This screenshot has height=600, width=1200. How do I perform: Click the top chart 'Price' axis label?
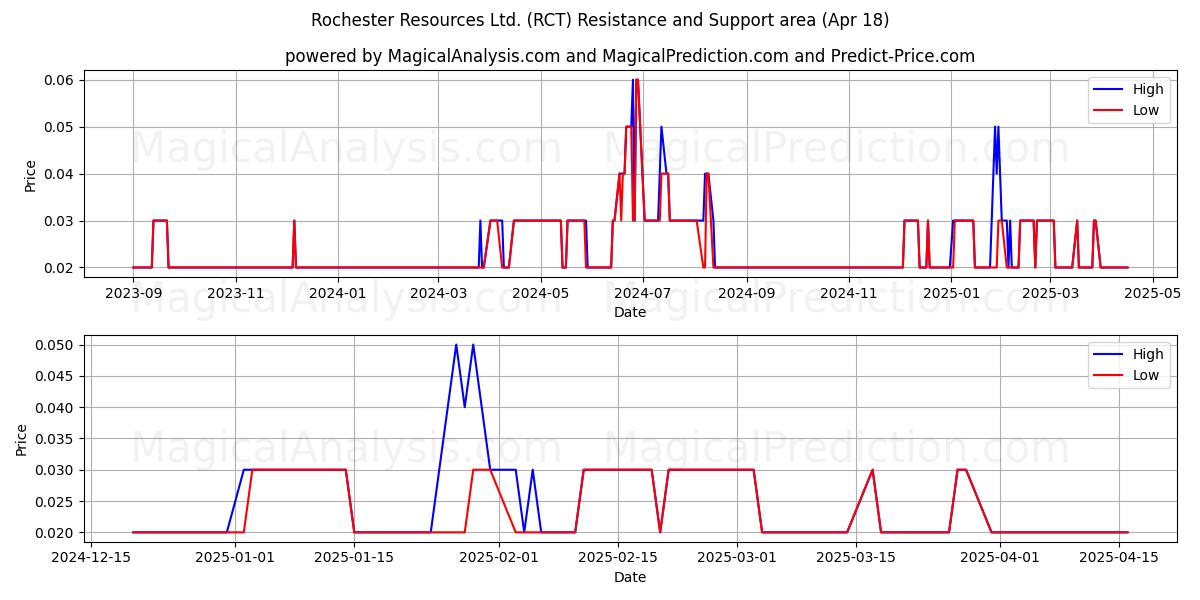30,175
